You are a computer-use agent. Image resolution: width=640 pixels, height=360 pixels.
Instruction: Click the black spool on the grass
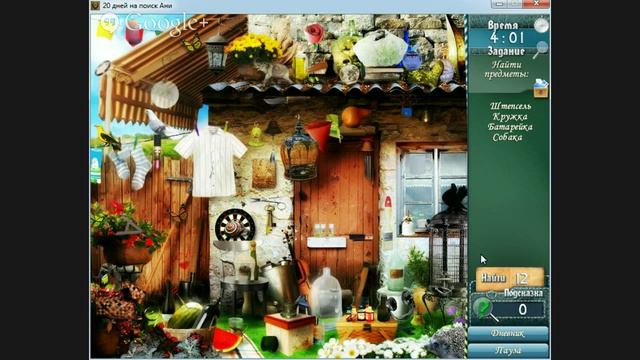(269, 344)
